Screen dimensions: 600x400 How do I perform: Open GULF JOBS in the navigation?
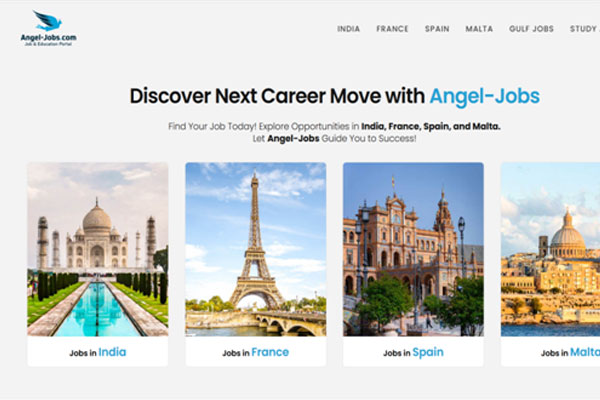(531, 29)
